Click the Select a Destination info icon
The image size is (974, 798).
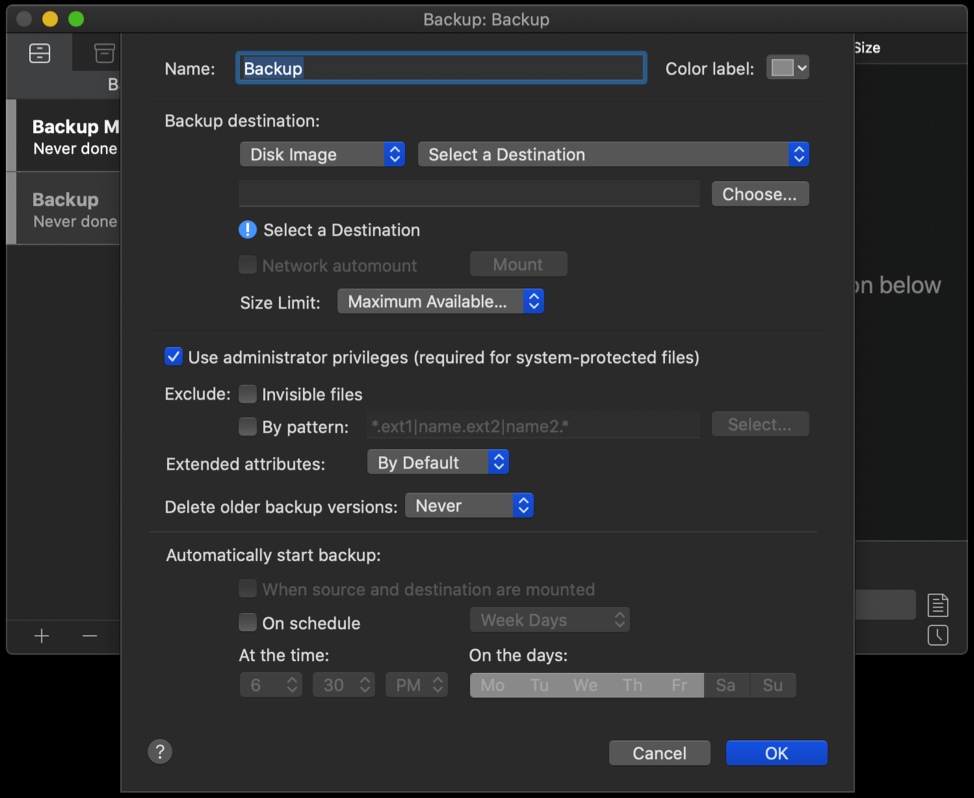(x=248, y=230)
